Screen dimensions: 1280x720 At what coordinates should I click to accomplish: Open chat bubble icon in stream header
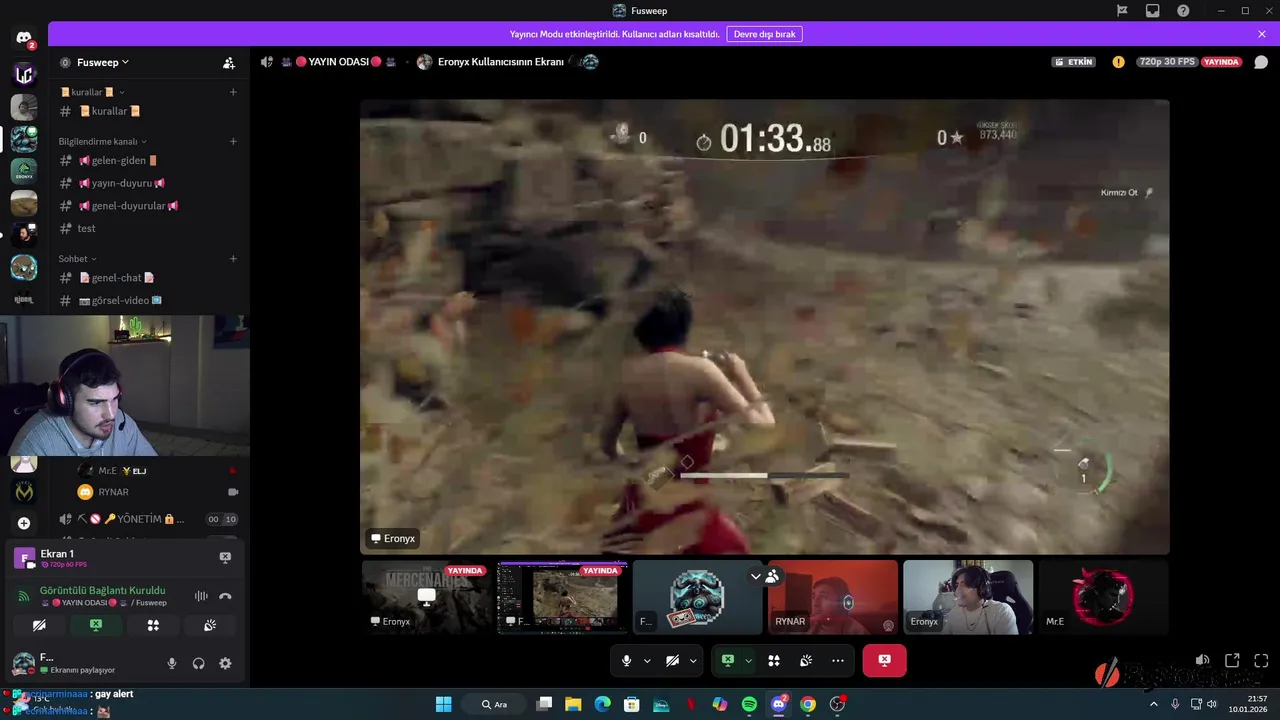coord(1261,62)
